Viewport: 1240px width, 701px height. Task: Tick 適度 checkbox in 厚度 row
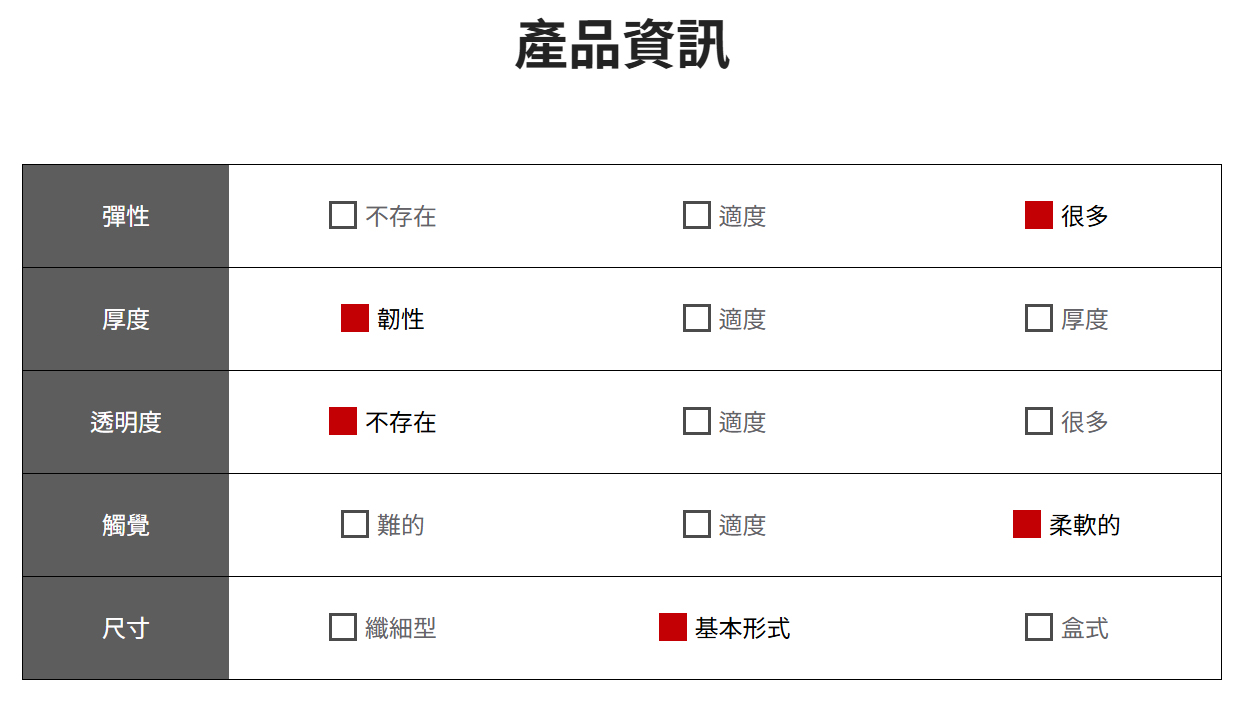tap(697, 318)
